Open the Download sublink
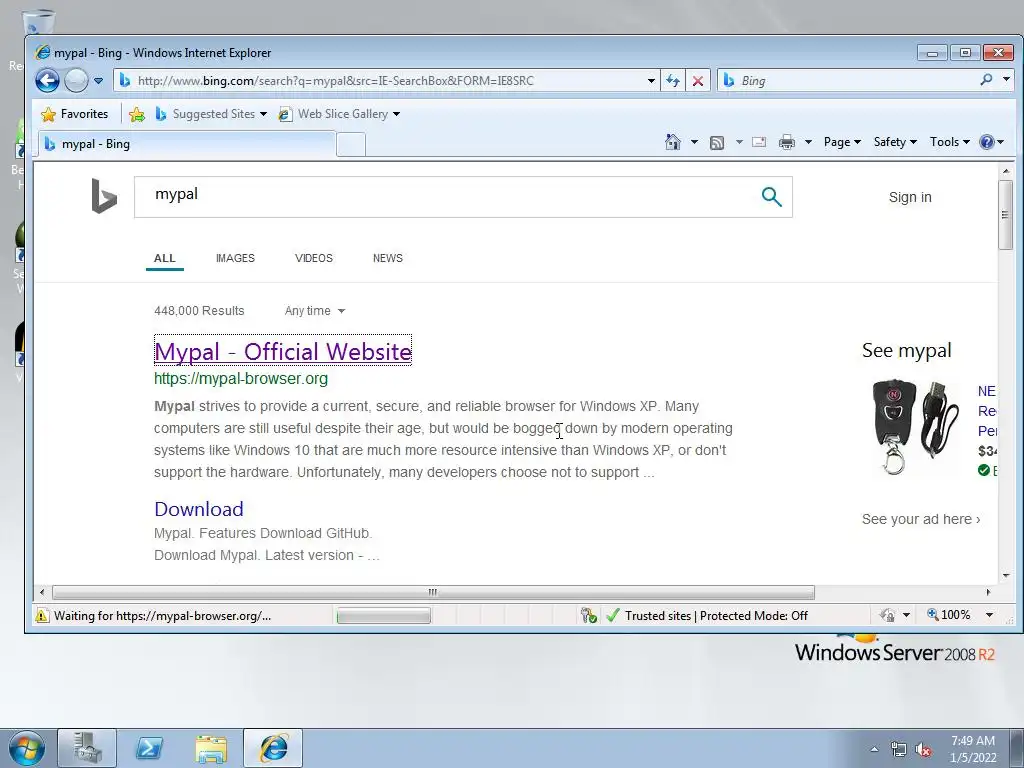Viewport: 1024px width, 768px height. tap(199, 509)
